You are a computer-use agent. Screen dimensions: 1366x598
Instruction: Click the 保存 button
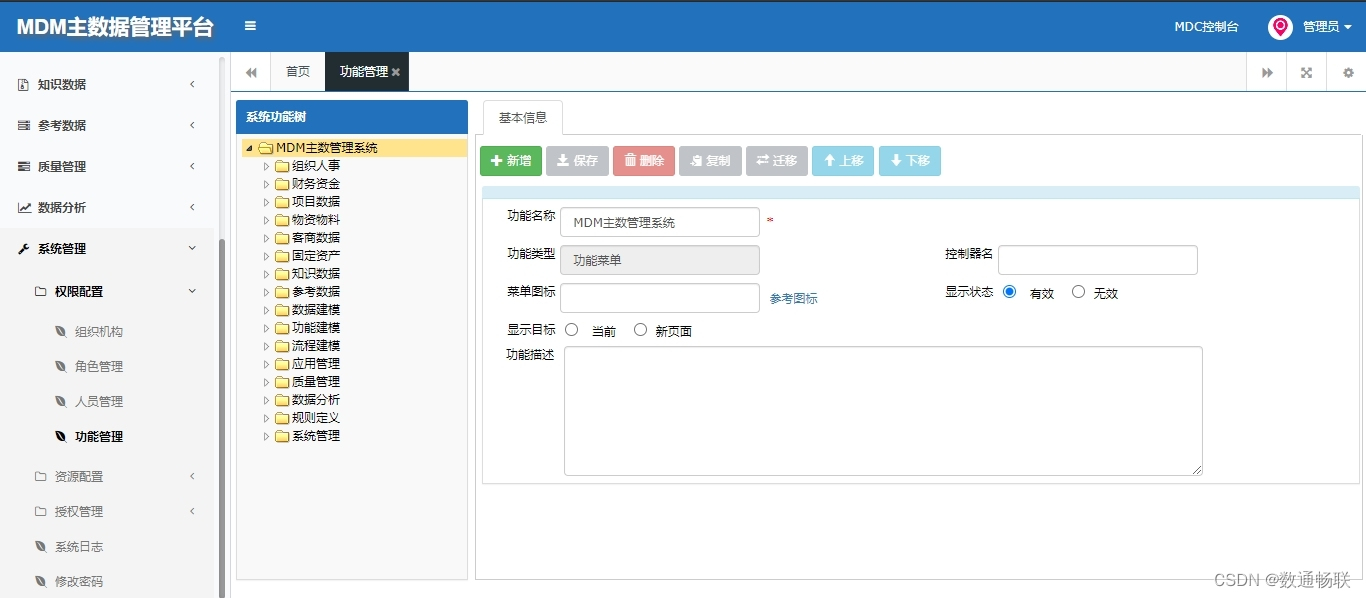tap(577, 161)
